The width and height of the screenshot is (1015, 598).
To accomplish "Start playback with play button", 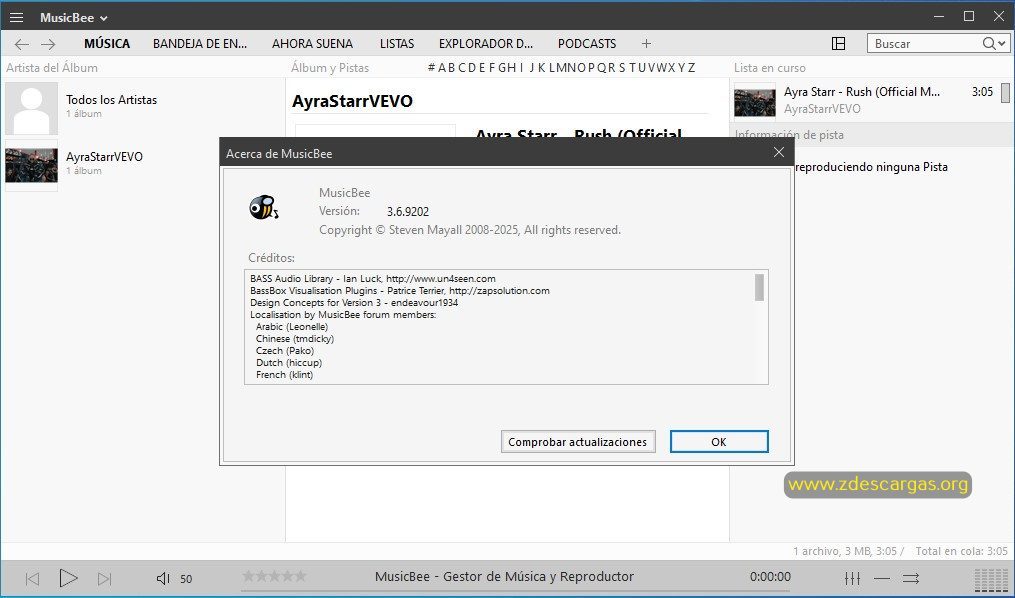I will [x=68, y=578].
